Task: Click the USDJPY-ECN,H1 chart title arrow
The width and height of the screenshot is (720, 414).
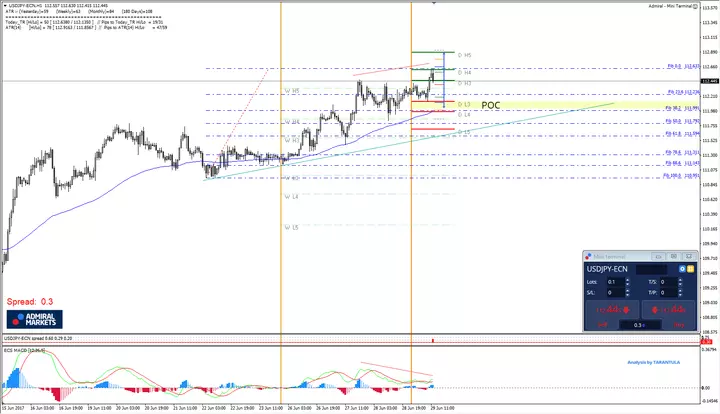Action: 3,4
